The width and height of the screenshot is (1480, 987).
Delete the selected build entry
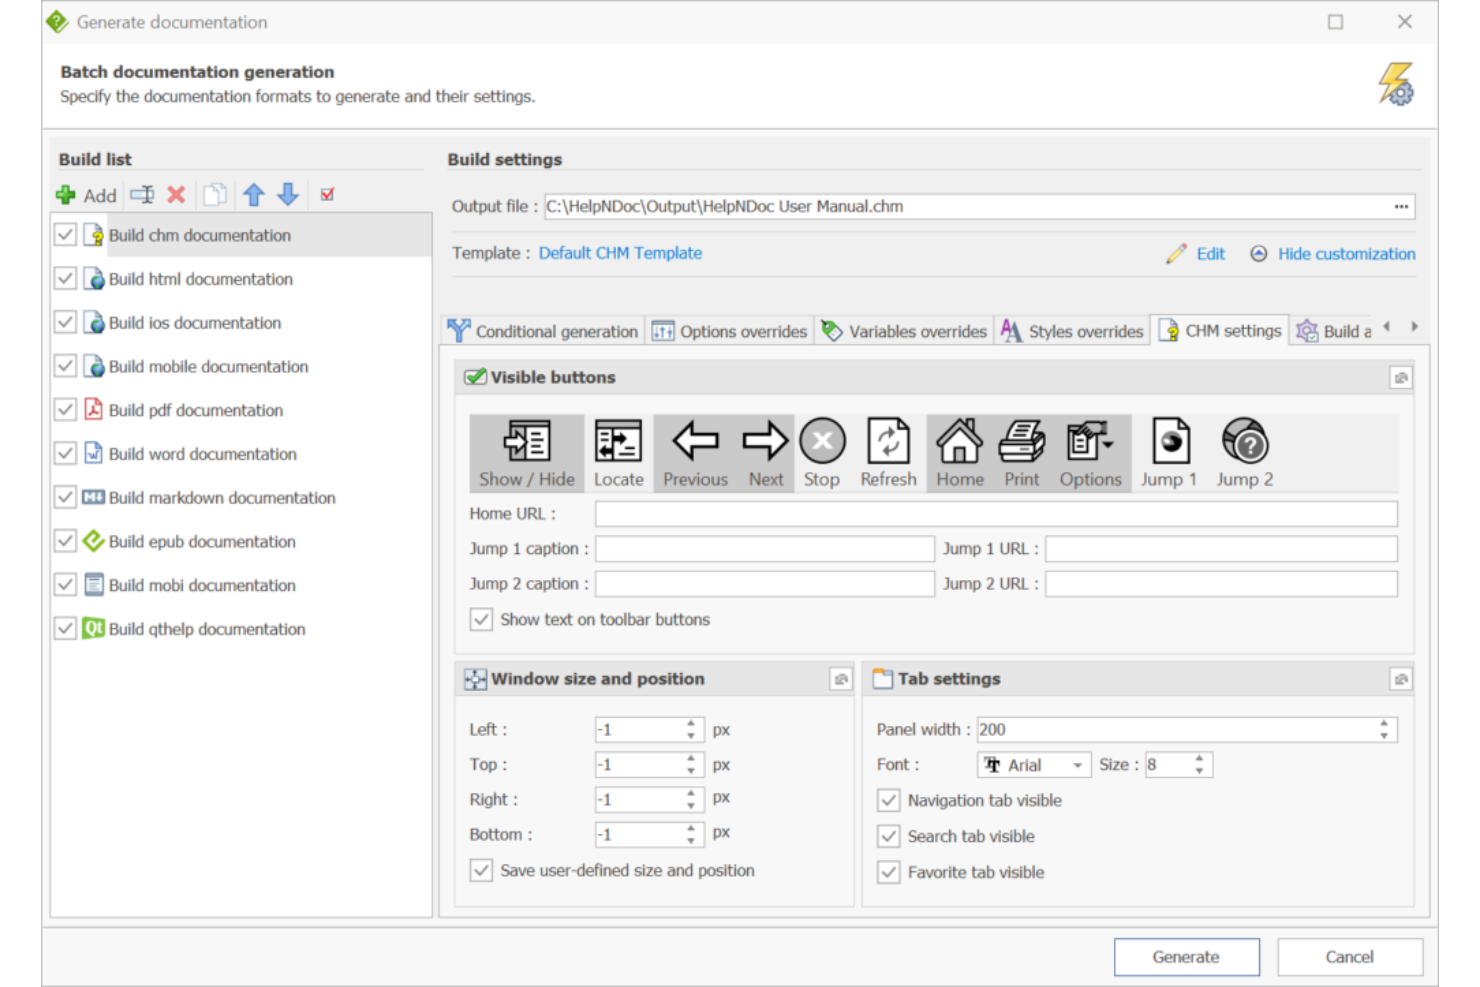pos(176,195)
